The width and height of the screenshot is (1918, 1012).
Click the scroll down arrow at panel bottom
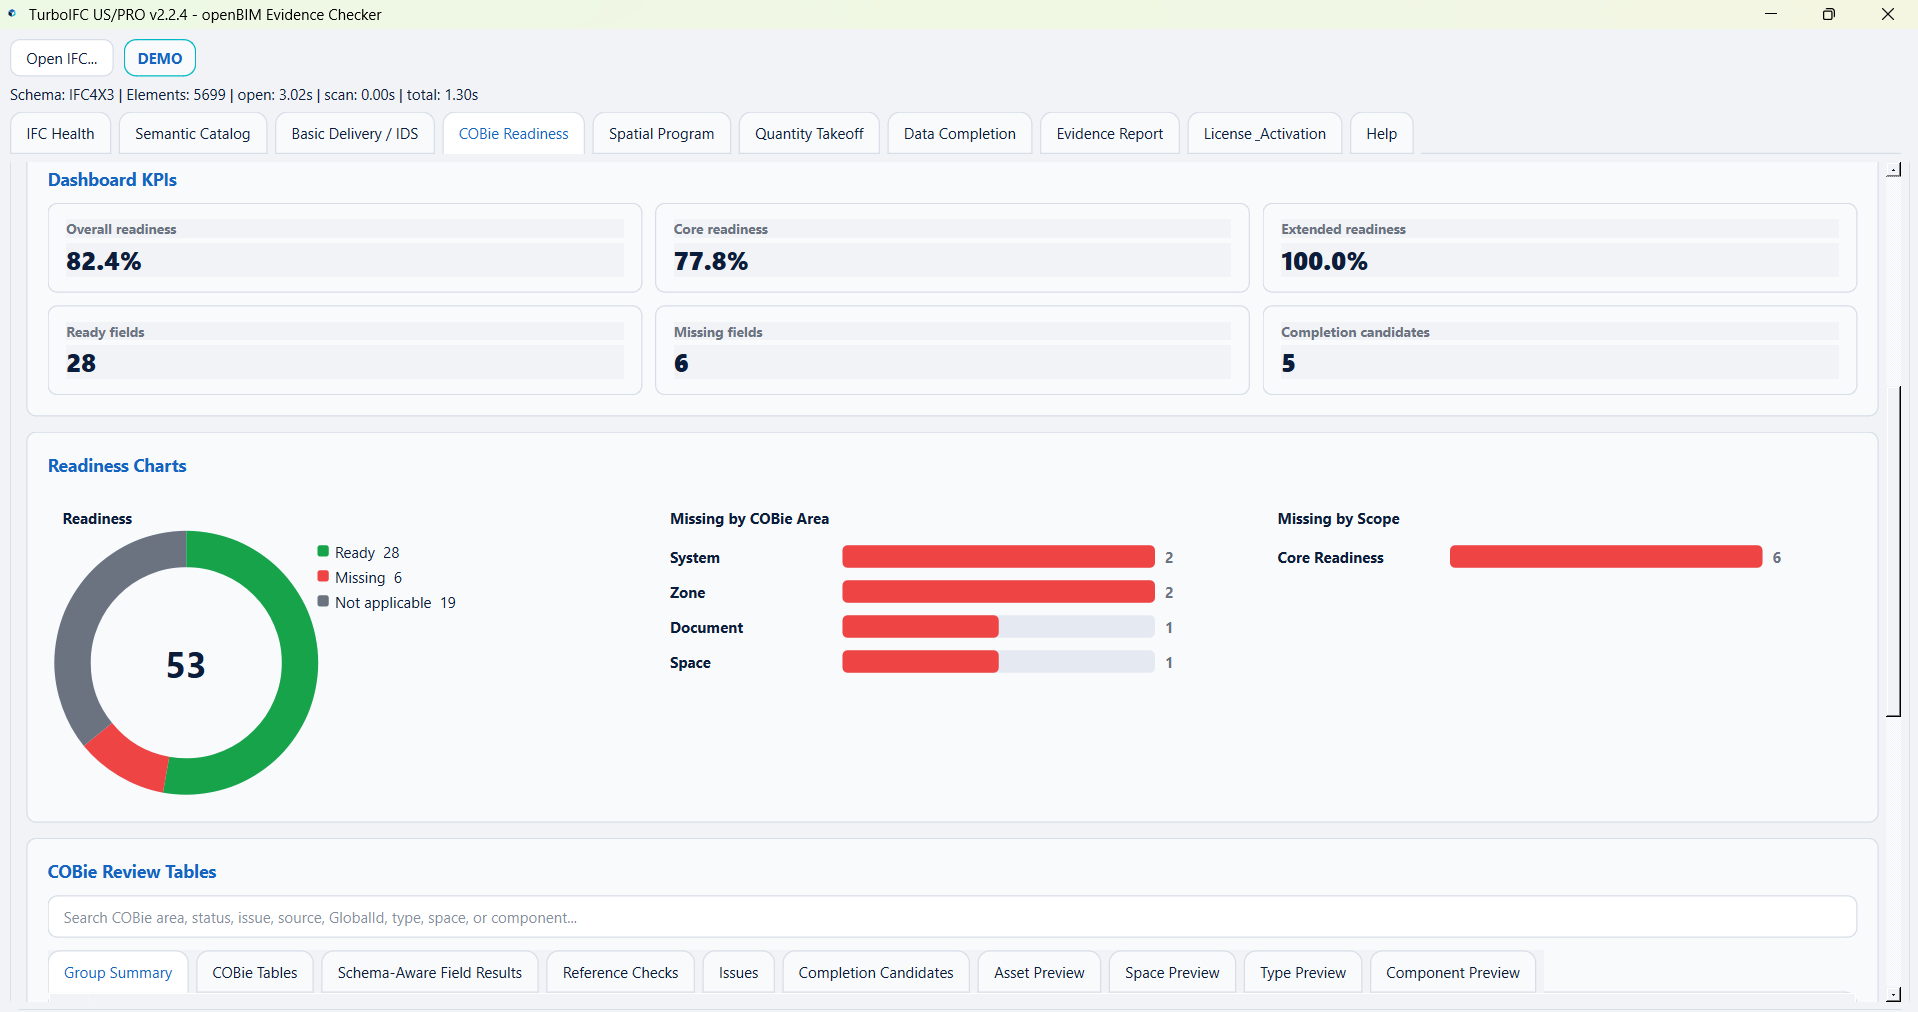coord(1894,994)
